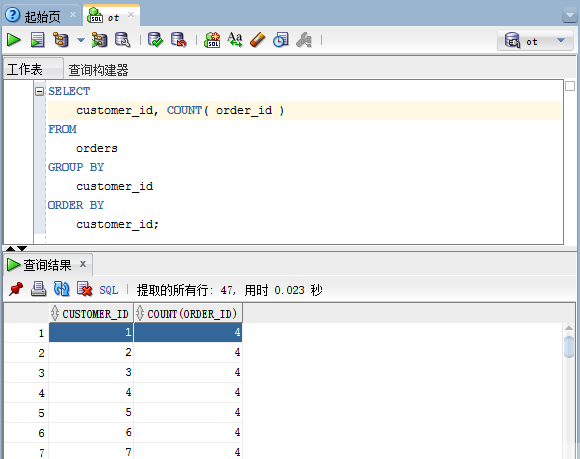Click the To Upper/Lower case Aa icon

point(235,40)
